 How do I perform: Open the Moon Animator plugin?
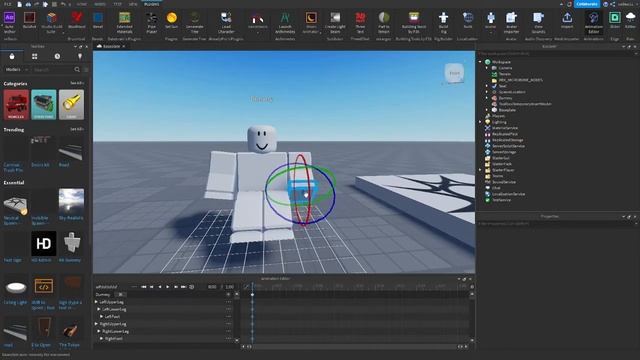pos(311,22)
